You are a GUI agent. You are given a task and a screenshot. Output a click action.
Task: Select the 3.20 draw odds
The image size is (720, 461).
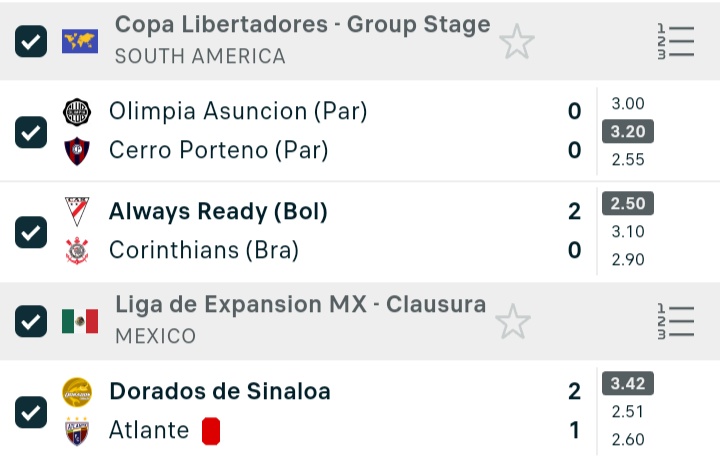click(x=628, y=132)
